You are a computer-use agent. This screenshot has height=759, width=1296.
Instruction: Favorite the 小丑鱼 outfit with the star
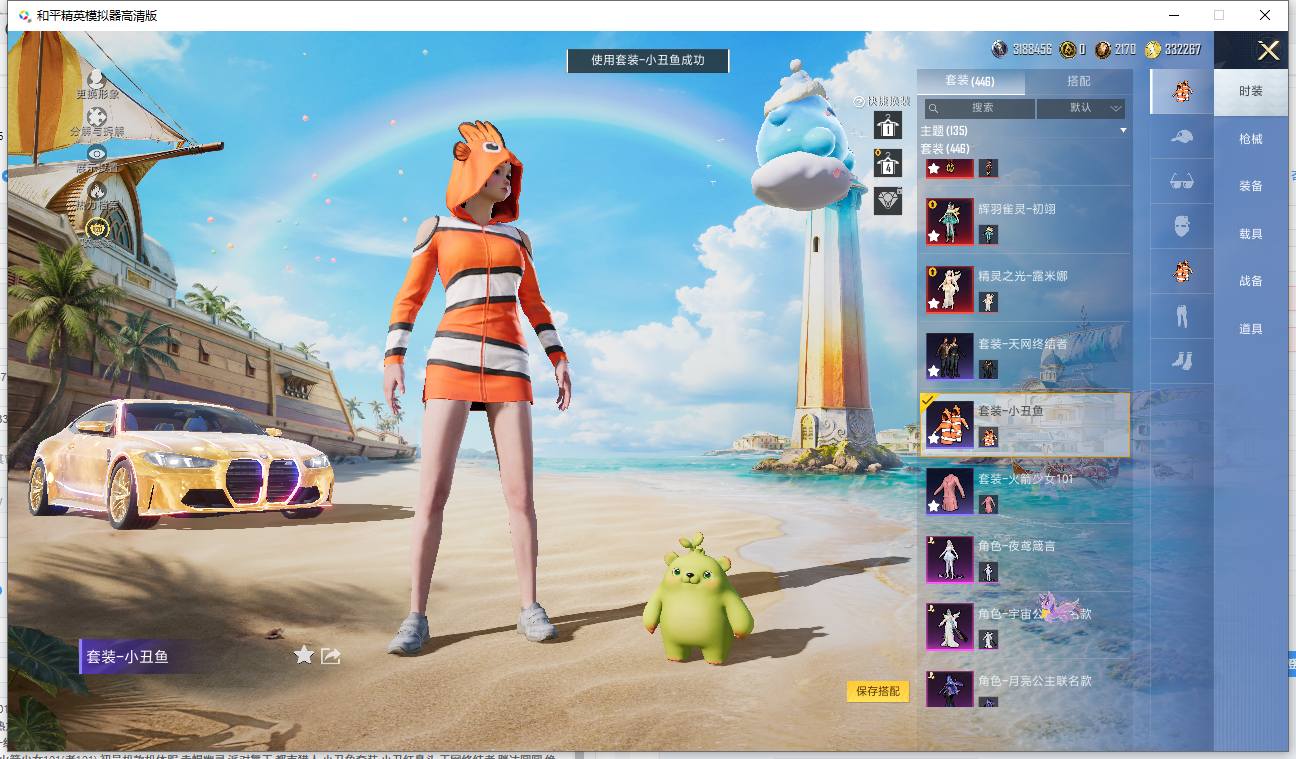coord(304,655)
